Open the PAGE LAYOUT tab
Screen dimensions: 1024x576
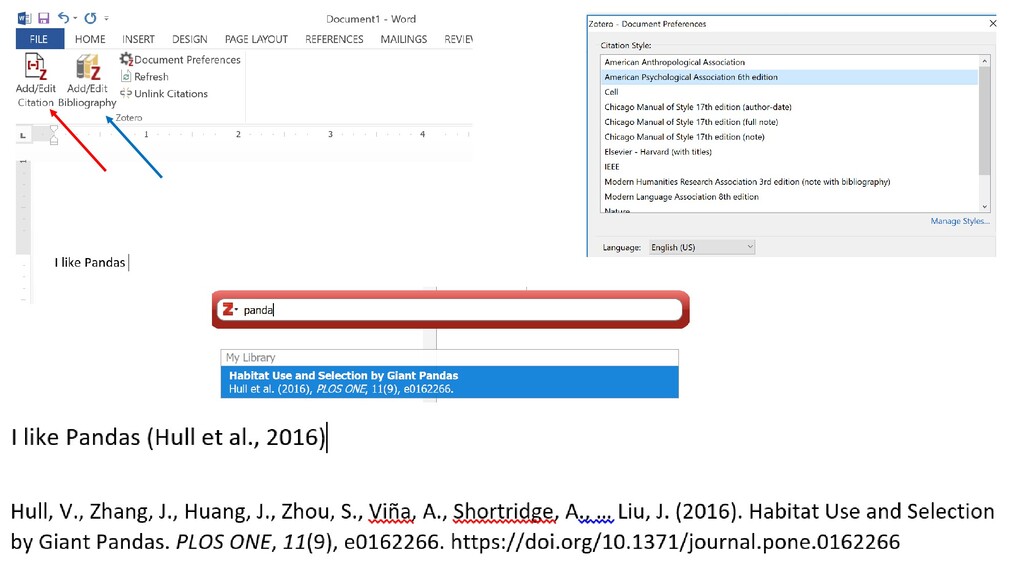pos(256,39)
